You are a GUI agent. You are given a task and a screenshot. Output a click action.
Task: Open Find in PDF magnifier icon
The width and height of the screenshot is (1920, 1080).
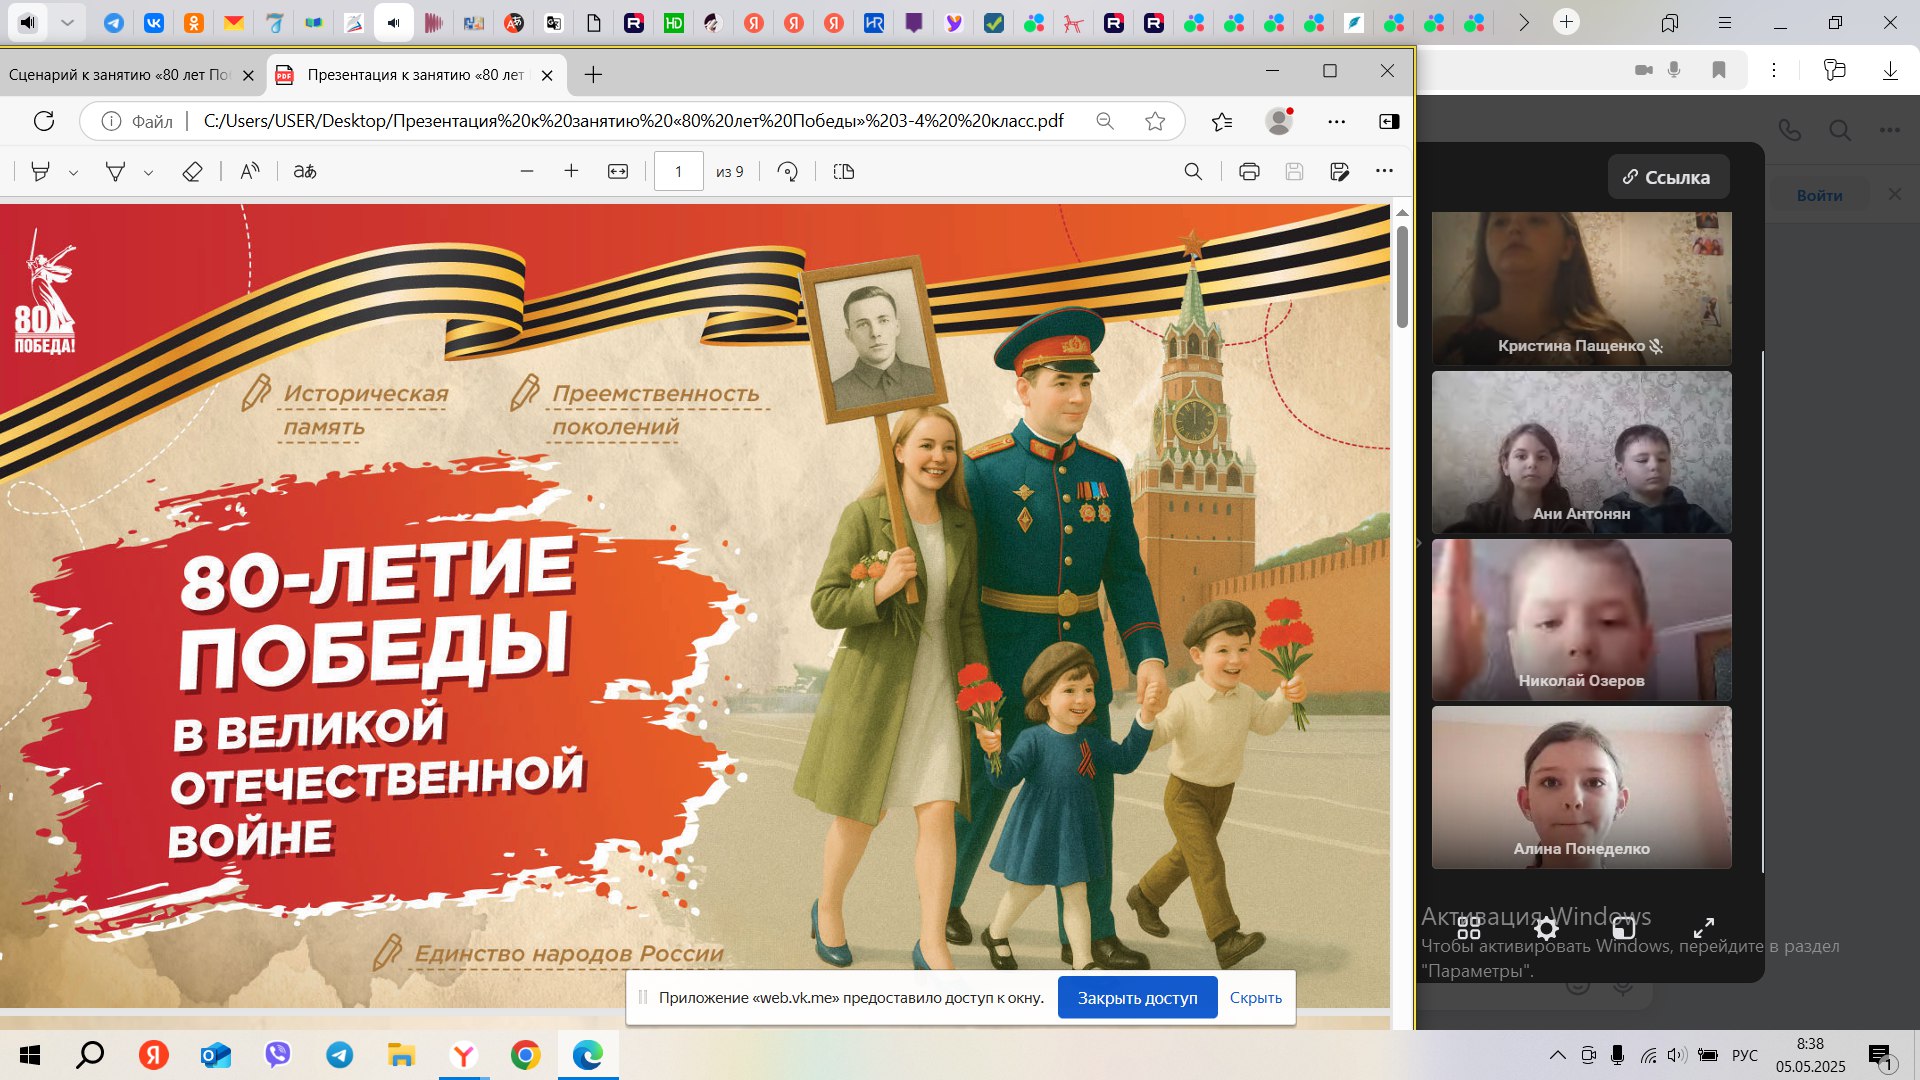[x=1193, y=172]
